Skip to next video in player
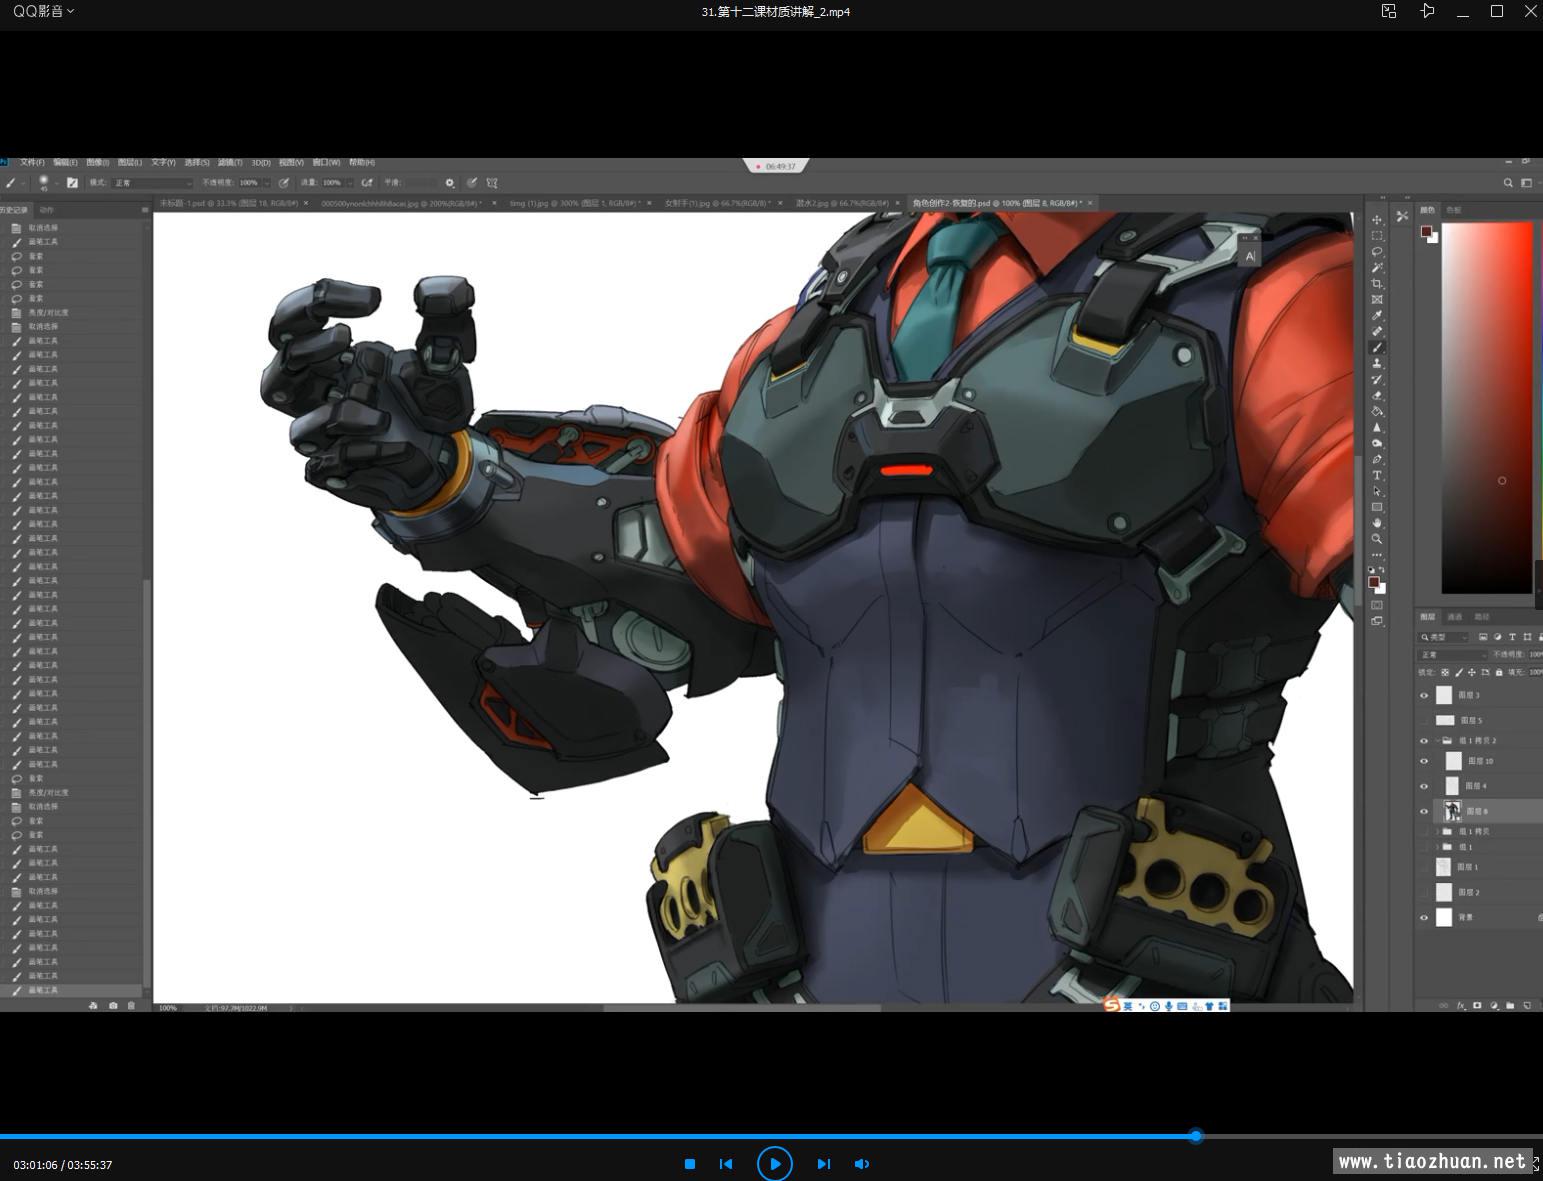1543x1181 pixels. point(823,1164)
